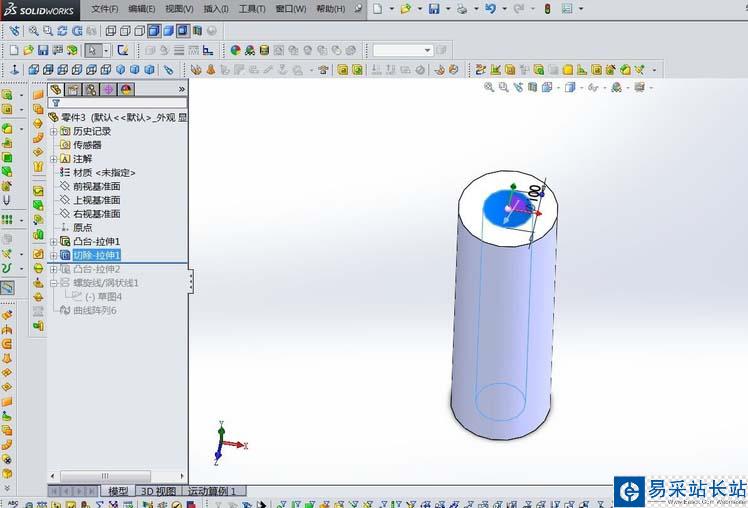The image size is (748, 508).
Task: Click the feature tree filter field
Action: (117, 103)
